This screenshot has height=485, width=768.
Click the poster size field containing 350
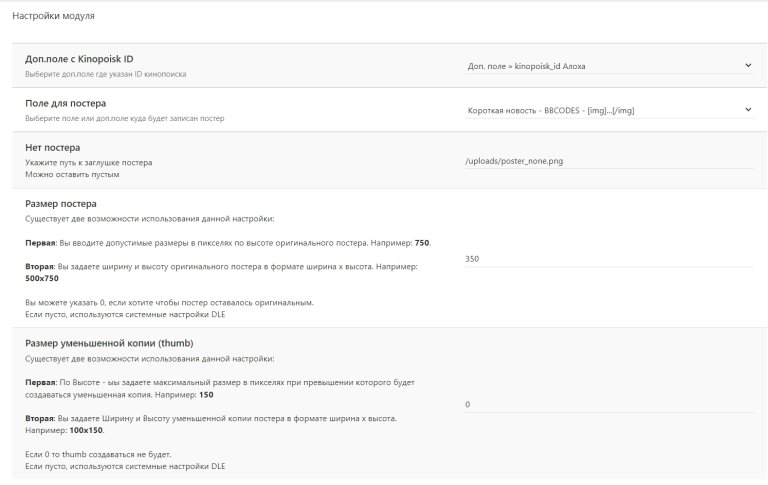[609, 259]
